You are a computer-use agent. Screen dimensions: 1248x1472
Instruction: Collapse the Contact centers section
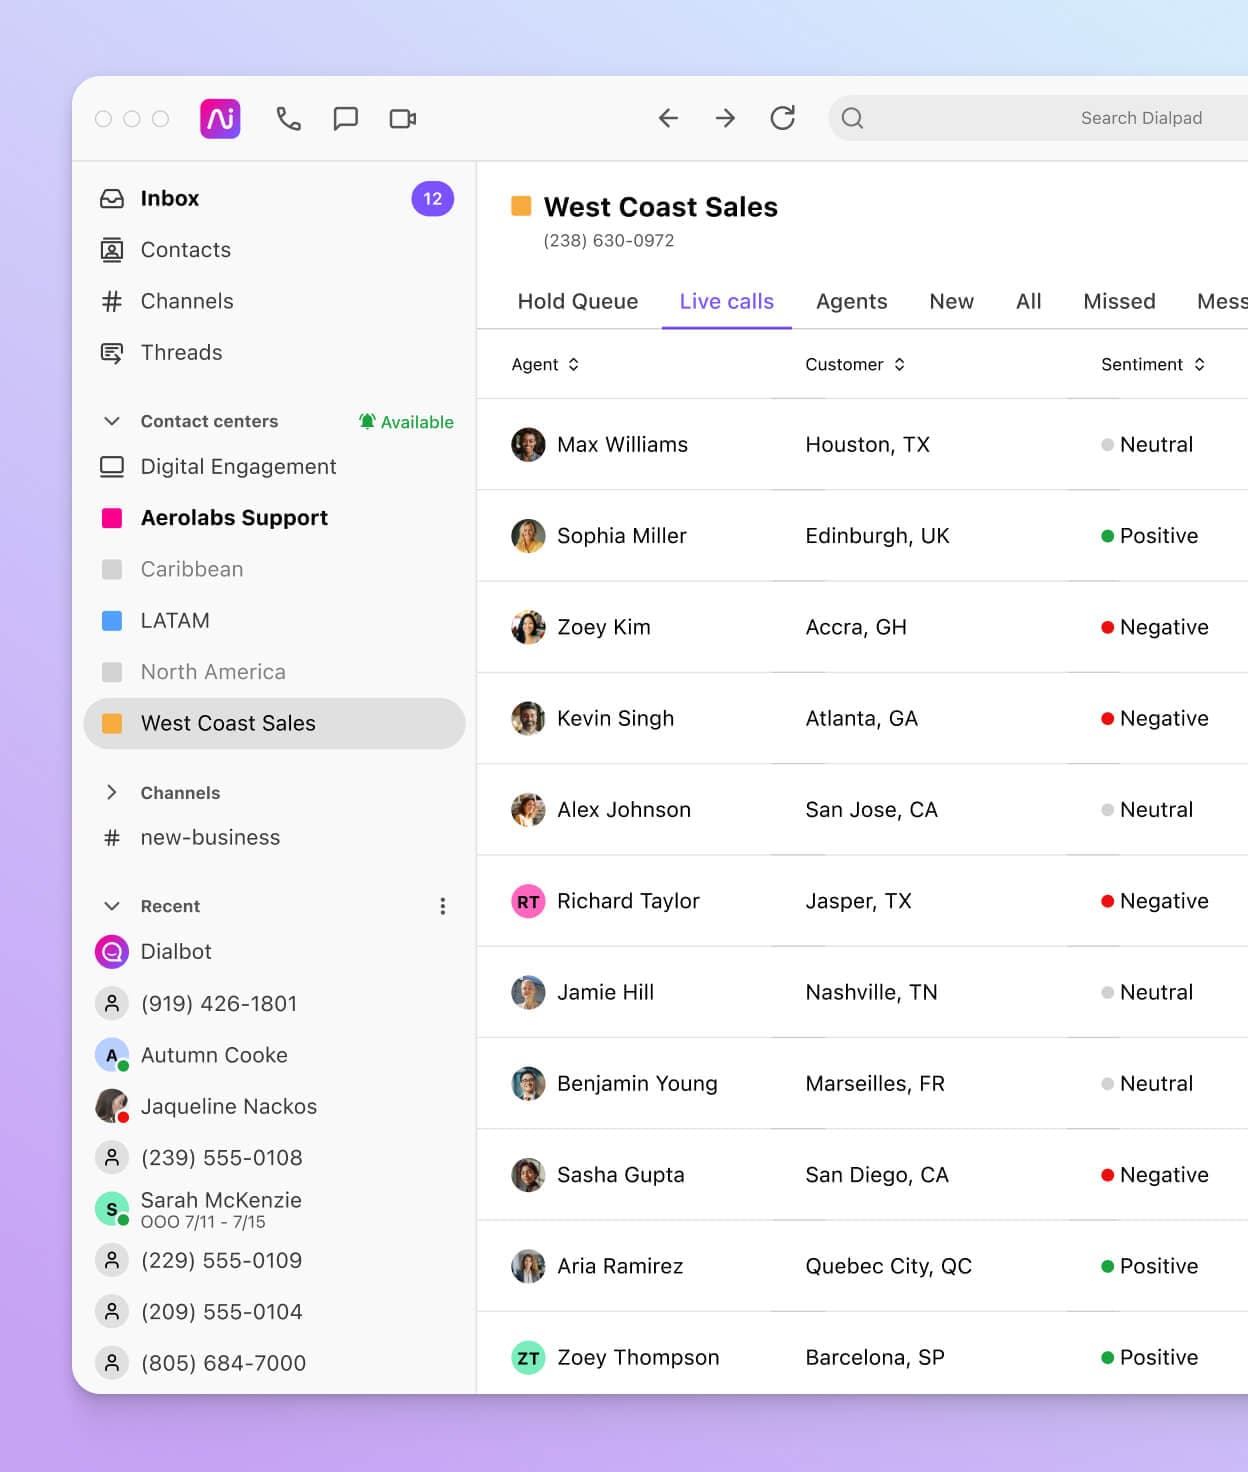(x=113, y=421)
